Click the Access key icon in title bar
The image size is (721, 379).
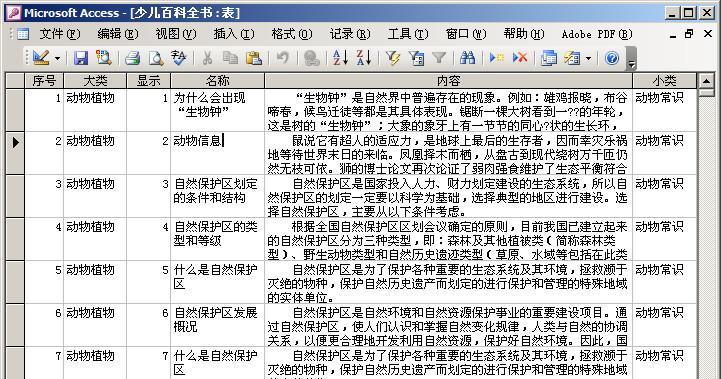point(14,13)
